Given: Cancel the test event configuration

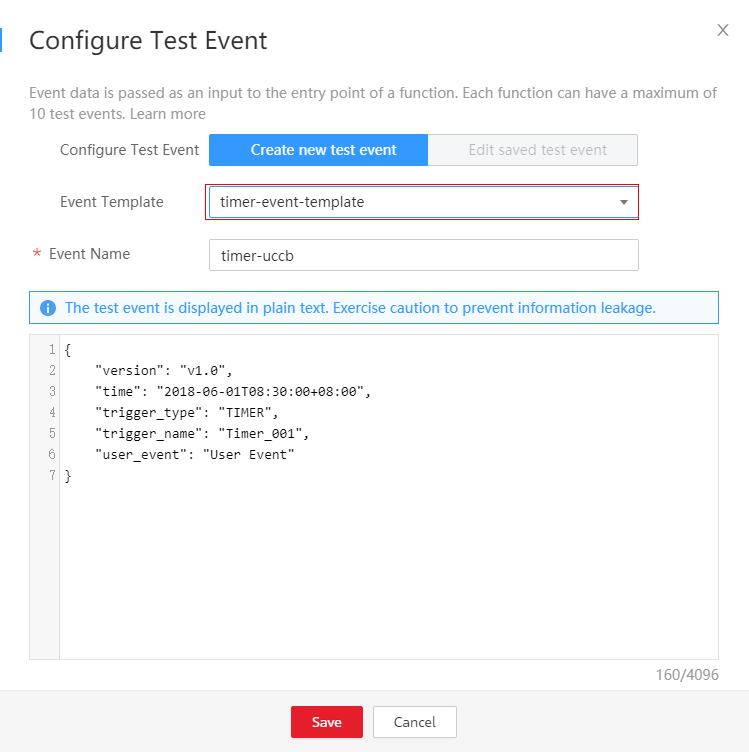Looking at the screenshot, I should 414,722.
